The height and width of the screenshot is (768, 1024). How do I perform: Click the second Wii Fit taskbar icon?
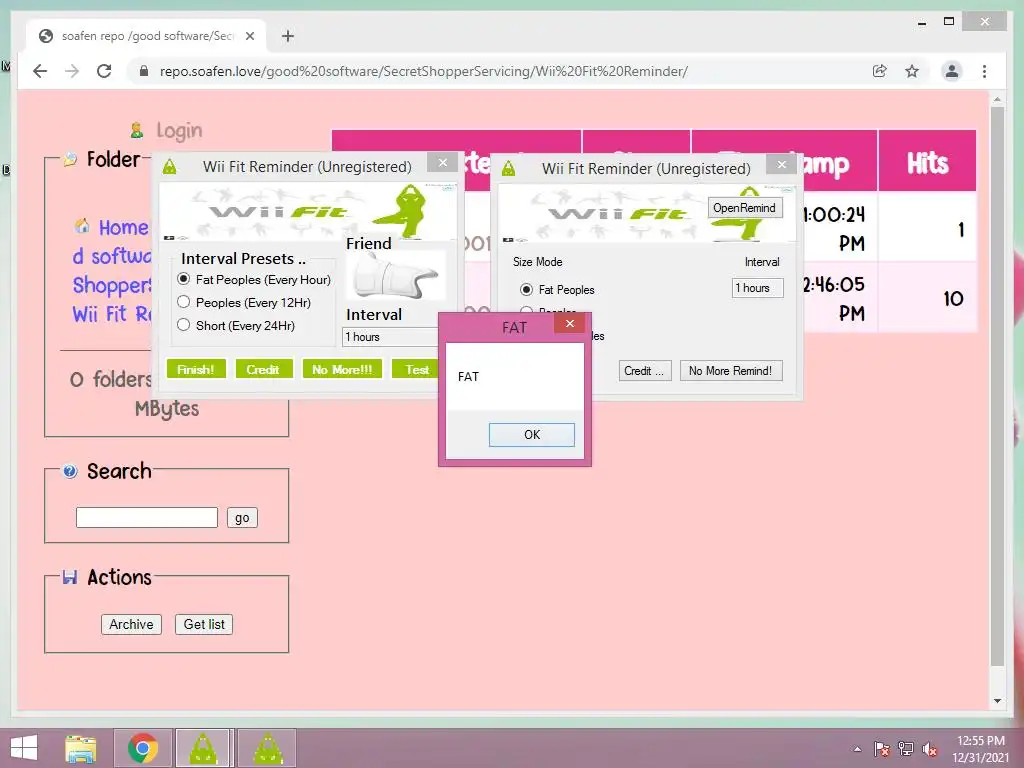(268, 748)
